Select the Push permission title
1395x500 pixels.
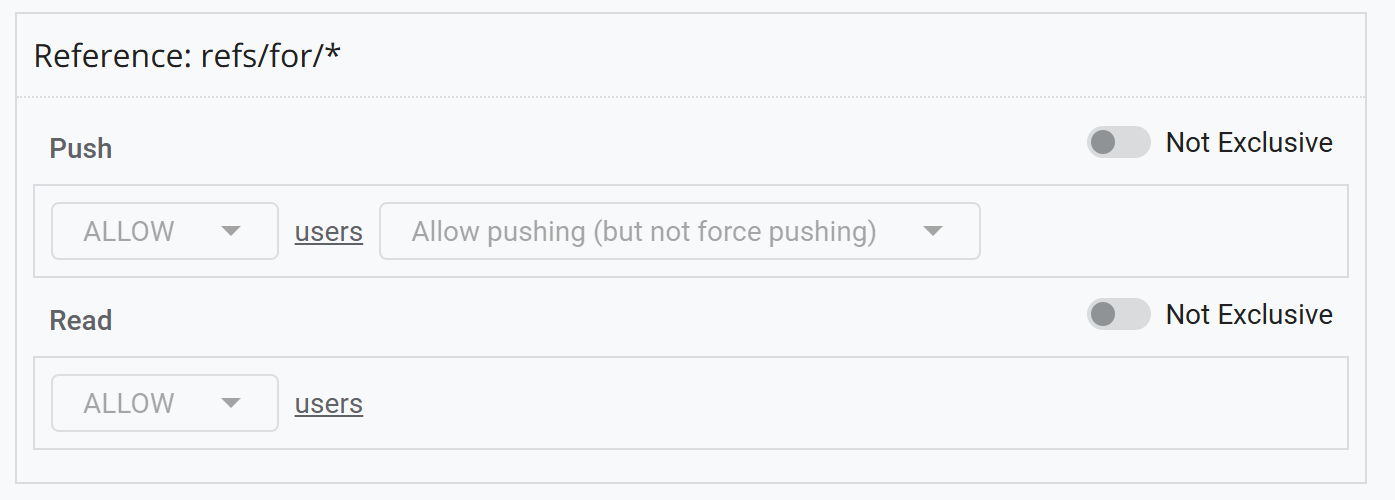click(81, 149)
